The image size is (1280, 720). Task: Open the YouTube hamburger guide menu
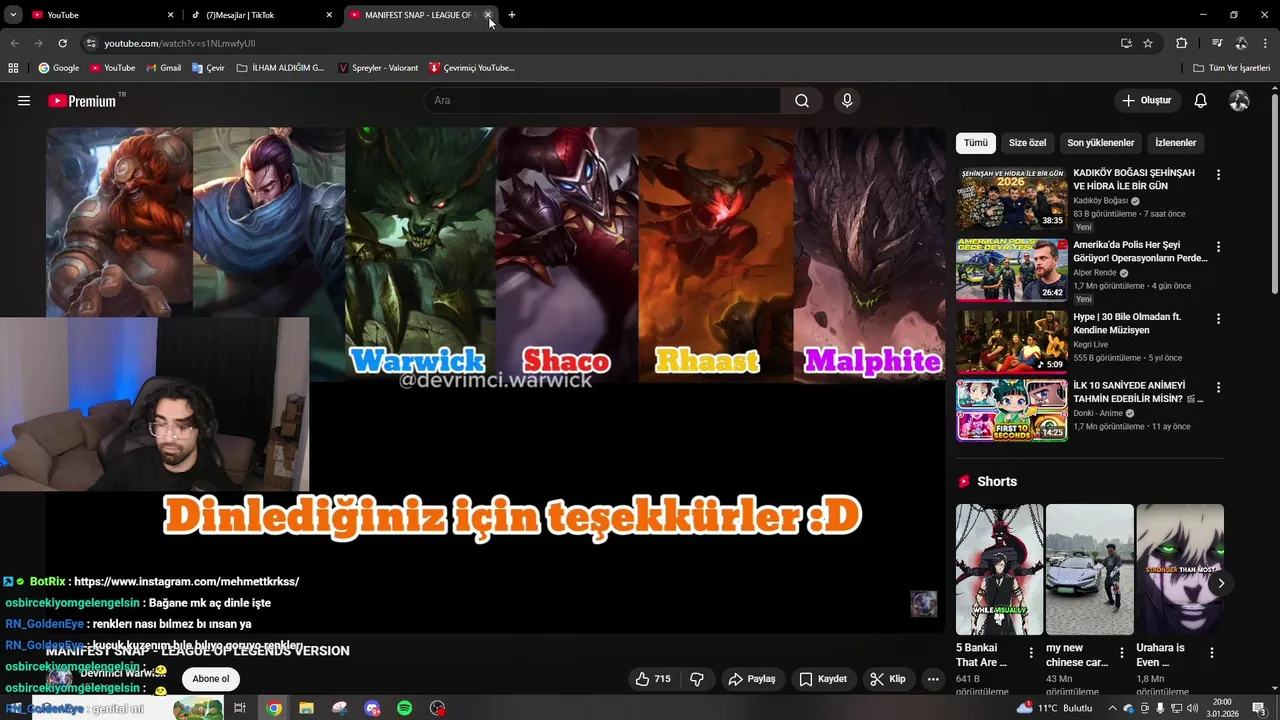(24, 101)
